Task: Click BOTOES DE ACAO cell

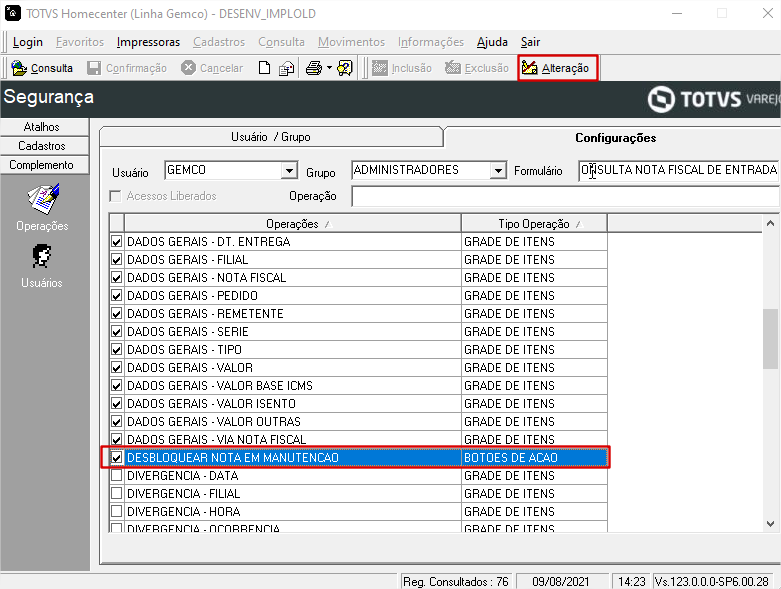Action: pos(534,458)
